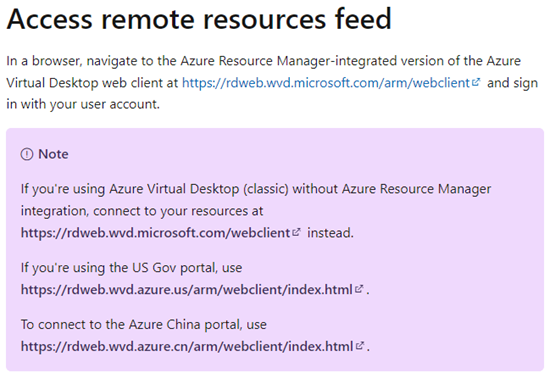
Task: Open the Azure China rdweb.wvd.azure.cn link
Action: pos(187,346)
